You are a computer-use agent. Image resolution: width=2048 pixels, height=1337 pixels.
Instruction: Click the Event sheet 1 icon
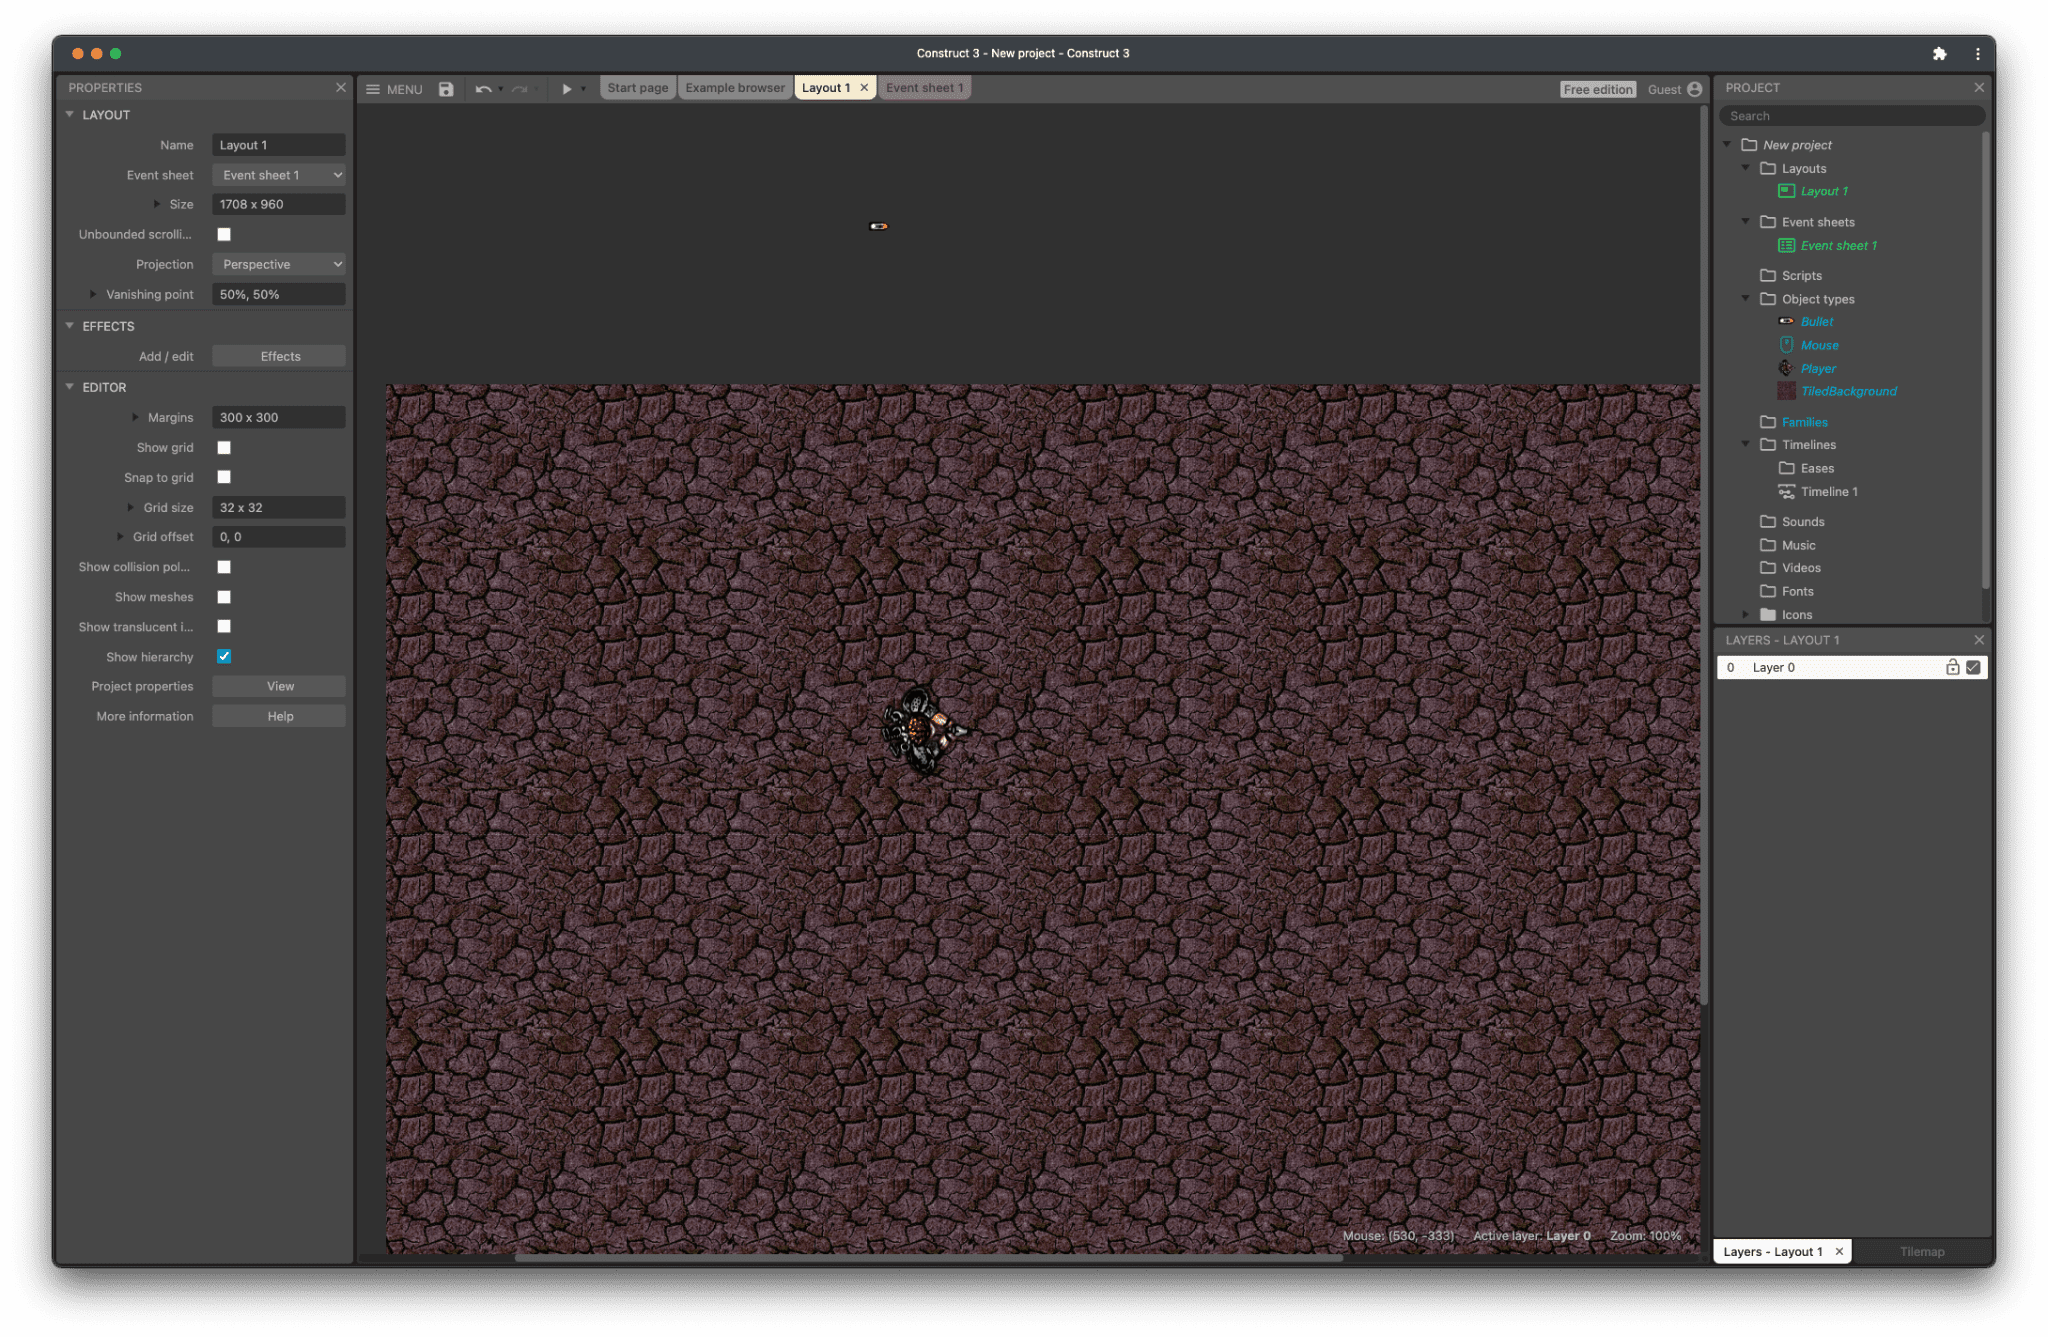click(x=1788, y=245)
